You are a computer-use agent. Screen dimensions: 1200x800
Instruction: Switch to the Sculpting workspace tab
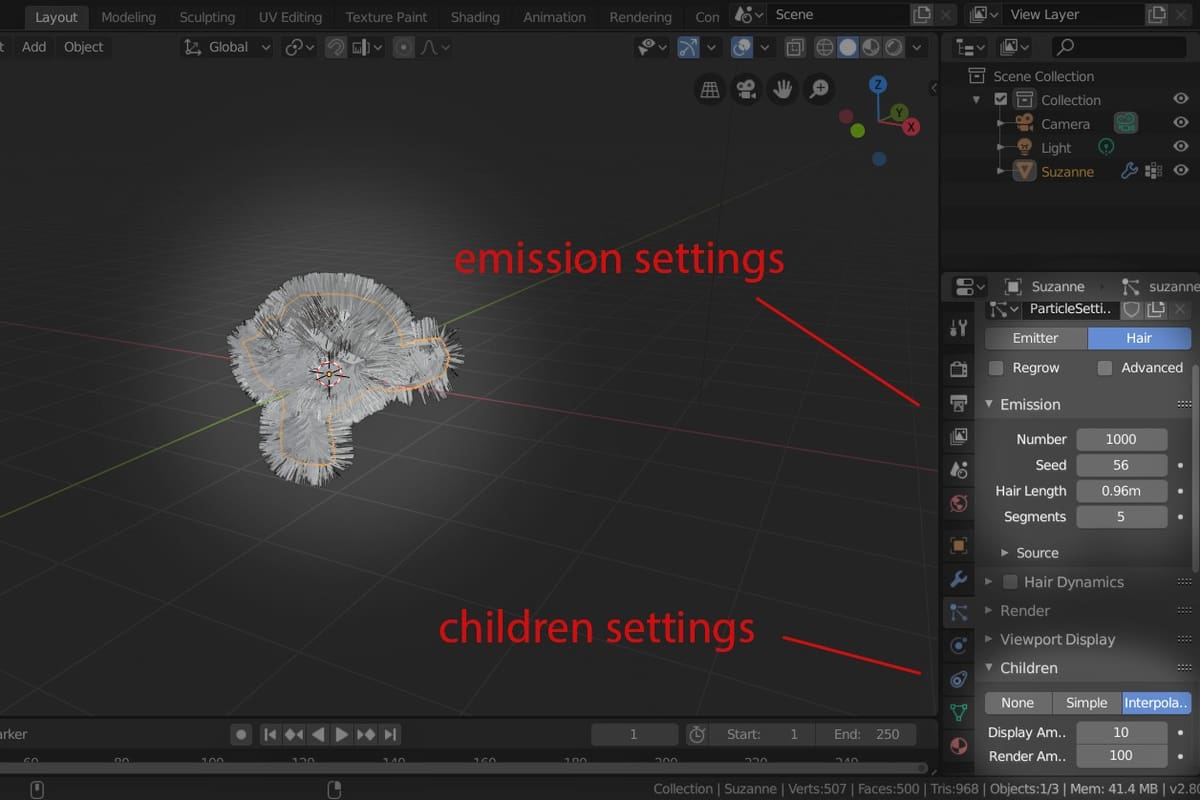click(207, 17)
